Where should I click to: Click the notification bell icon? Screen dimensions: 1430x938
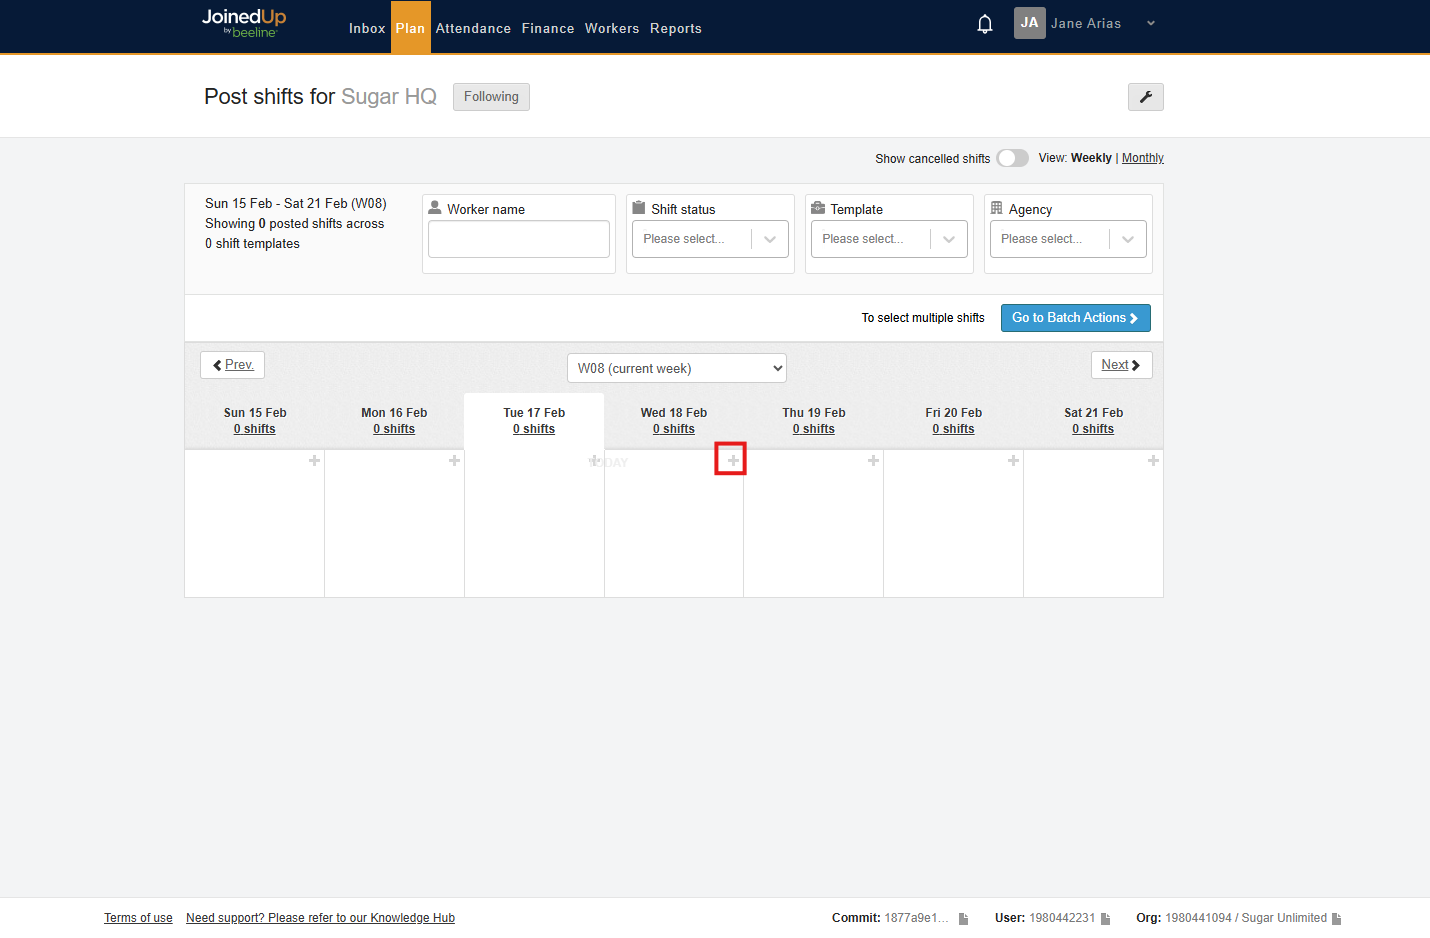tap(984, 24)
